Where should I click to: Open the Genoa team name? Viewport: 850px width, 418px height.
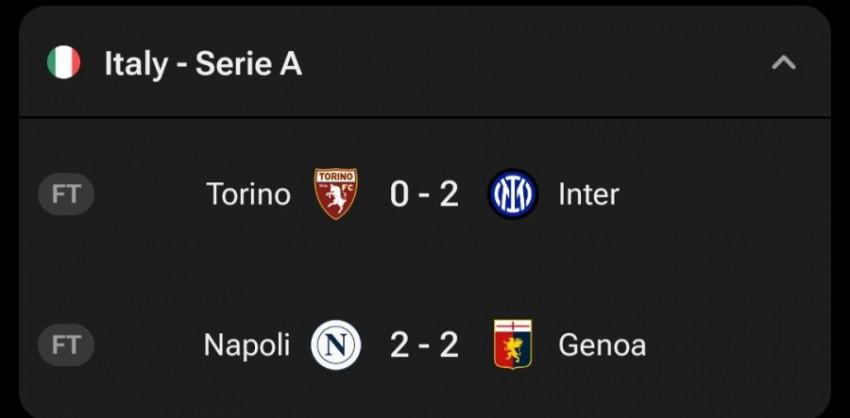[602, 345]
